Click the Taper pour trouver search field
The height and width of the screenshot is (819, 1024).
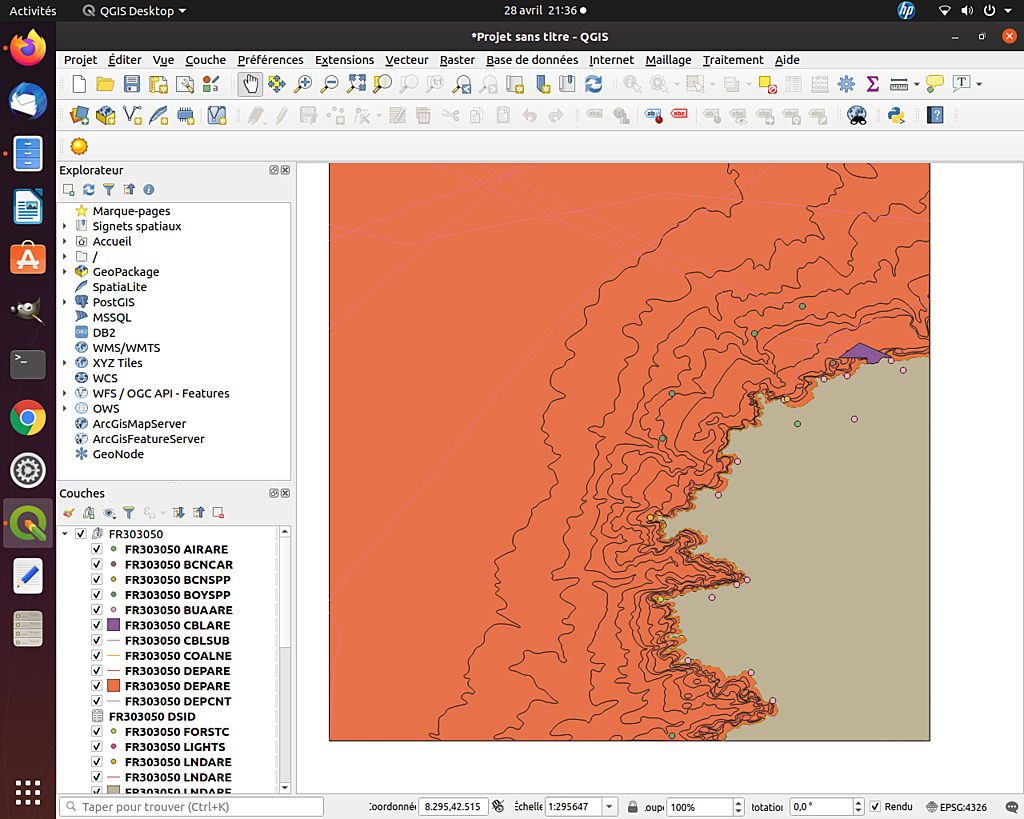(x=192, y=807)
